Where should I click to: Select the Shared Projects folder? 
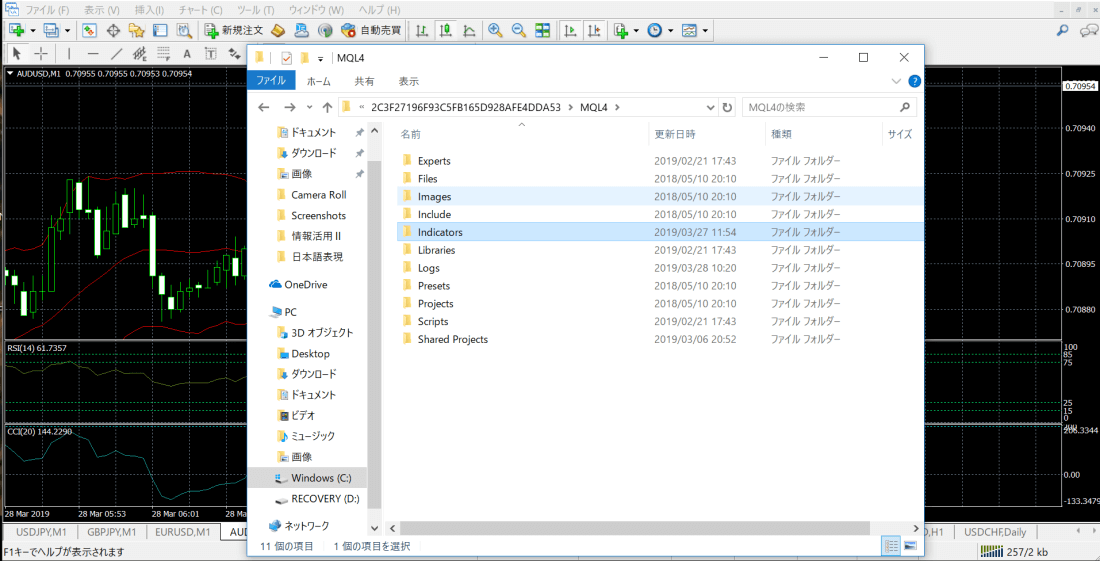tap(452, 339)
